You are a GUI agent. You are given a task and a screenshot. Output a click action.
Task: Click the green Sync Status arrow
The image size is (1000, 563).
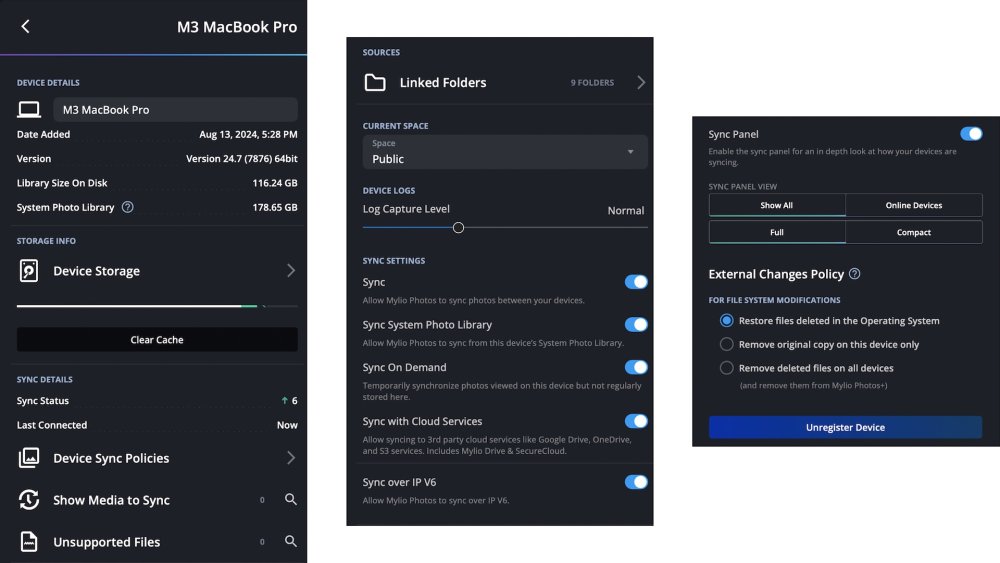coord(284,400)
